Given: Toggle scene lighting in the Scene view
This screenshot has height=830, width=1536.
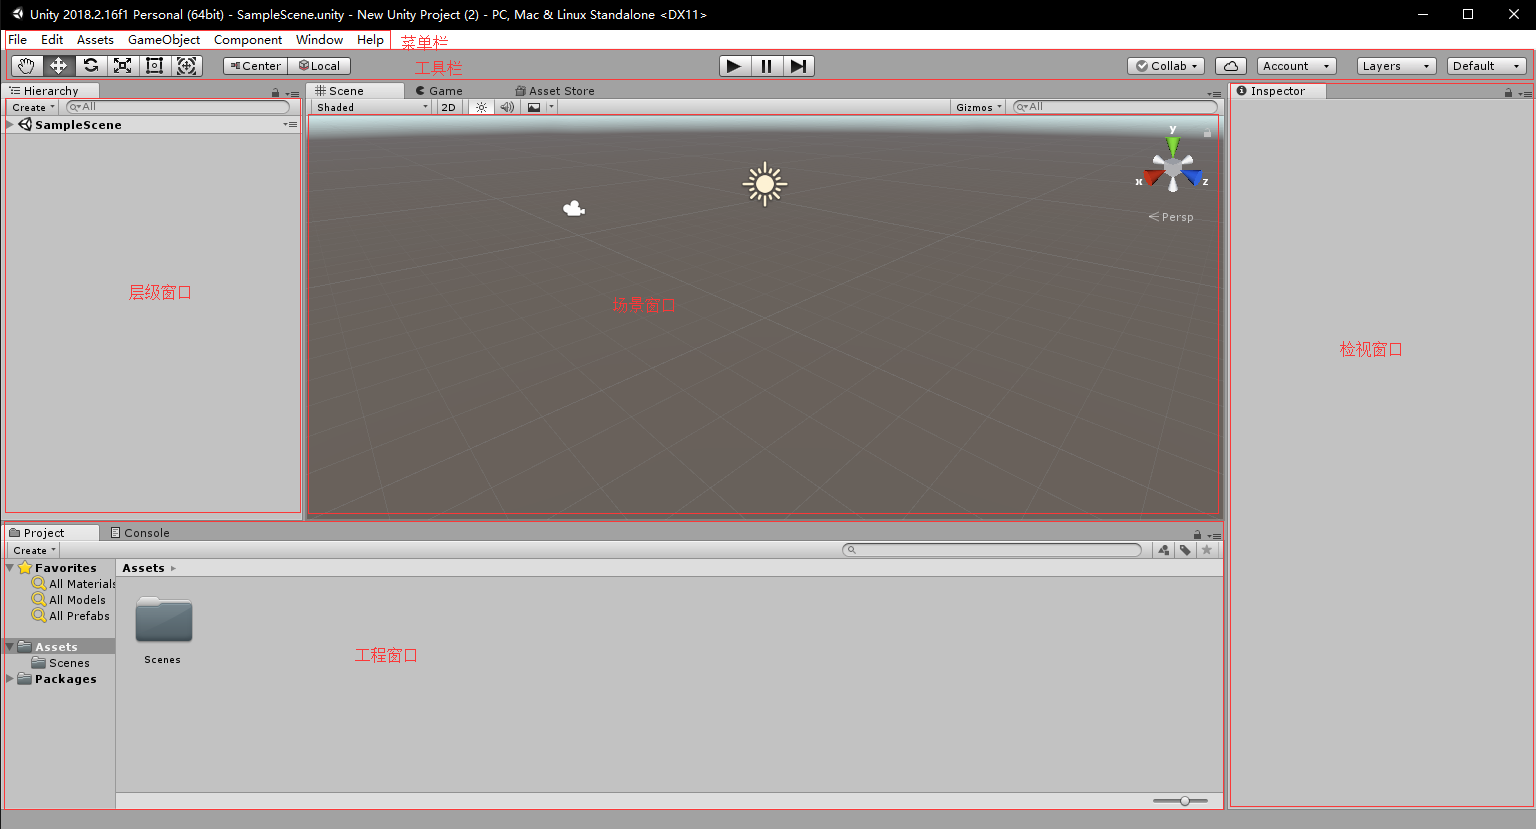Looking at the screenshot, I should click(480, 107).
